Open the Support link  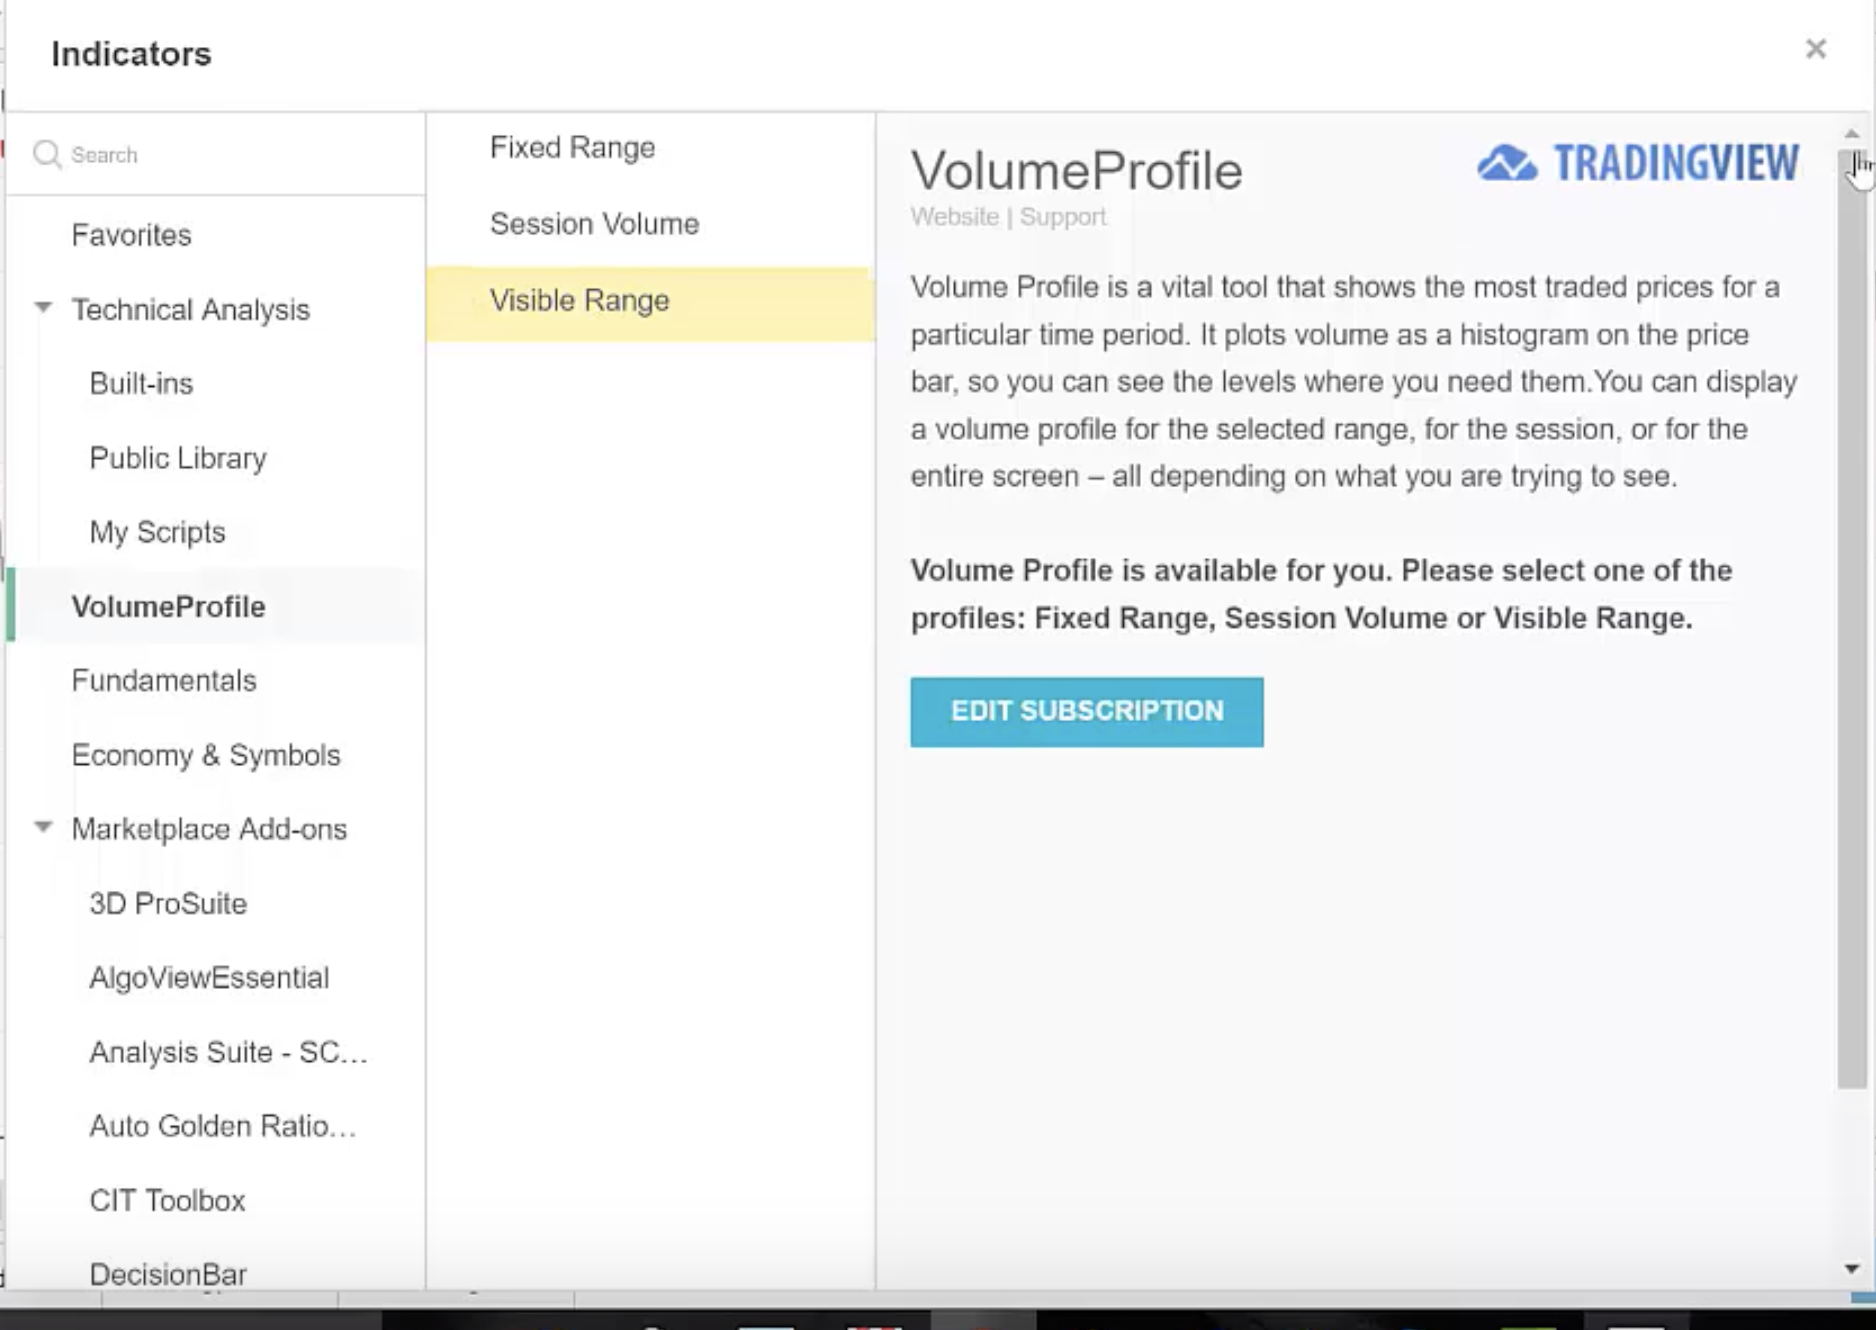(1063, 217)
